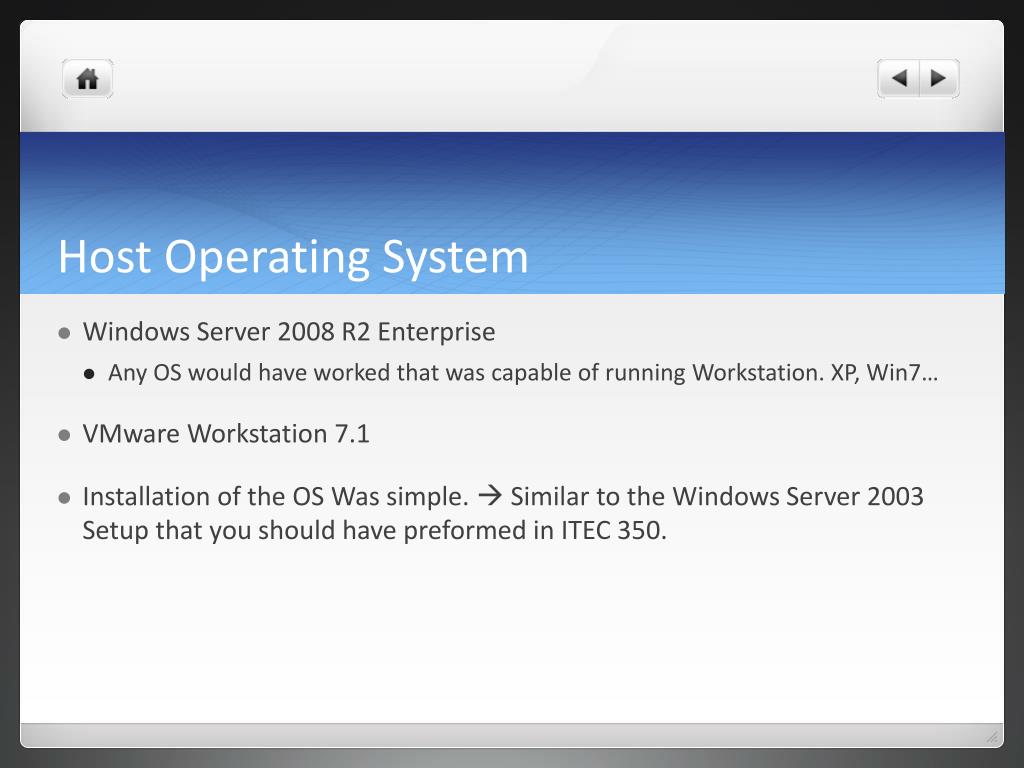Click the resize grip at slide corner
This screenshot has width=1024, height=768.
pos(992,737)
